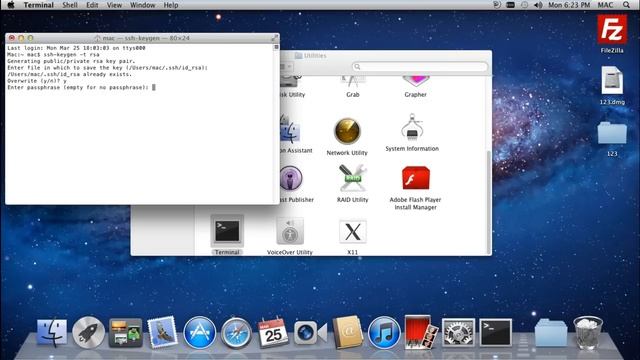Click the Terminal icon in the Dock
This screenshot has height=360, width=640.
[x=495, y=333]
